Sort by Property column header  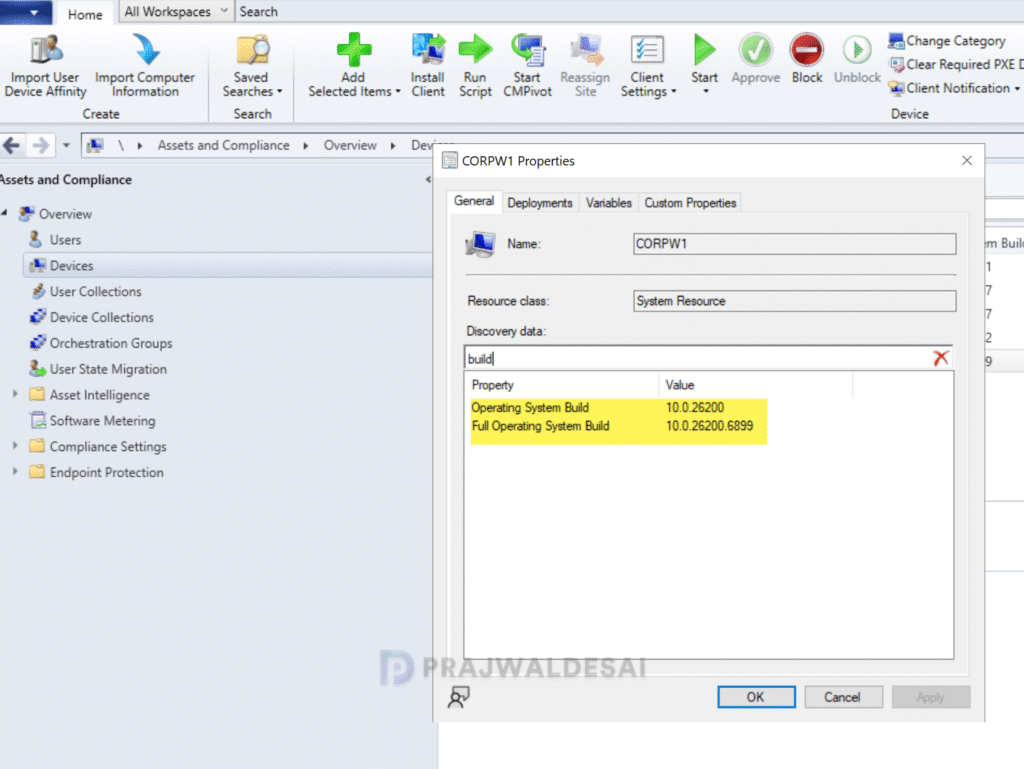562,385
